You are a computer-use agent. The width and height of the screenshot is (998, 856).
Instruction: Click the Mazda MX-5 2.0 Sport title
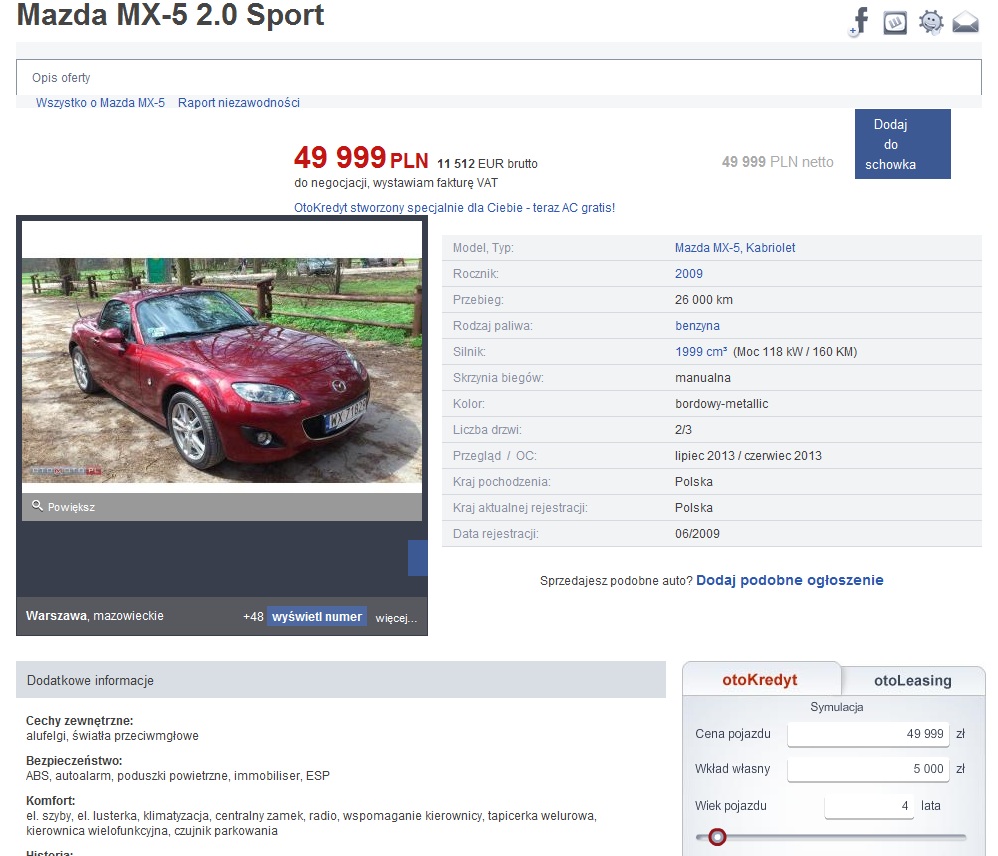tap(171, 15)
